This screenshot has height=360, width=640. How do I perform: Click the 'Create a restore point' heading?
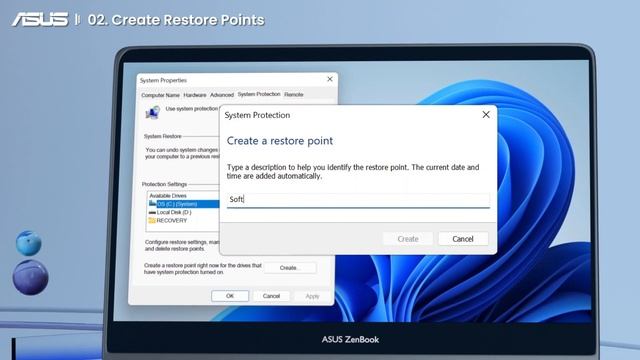click(280, 141)
